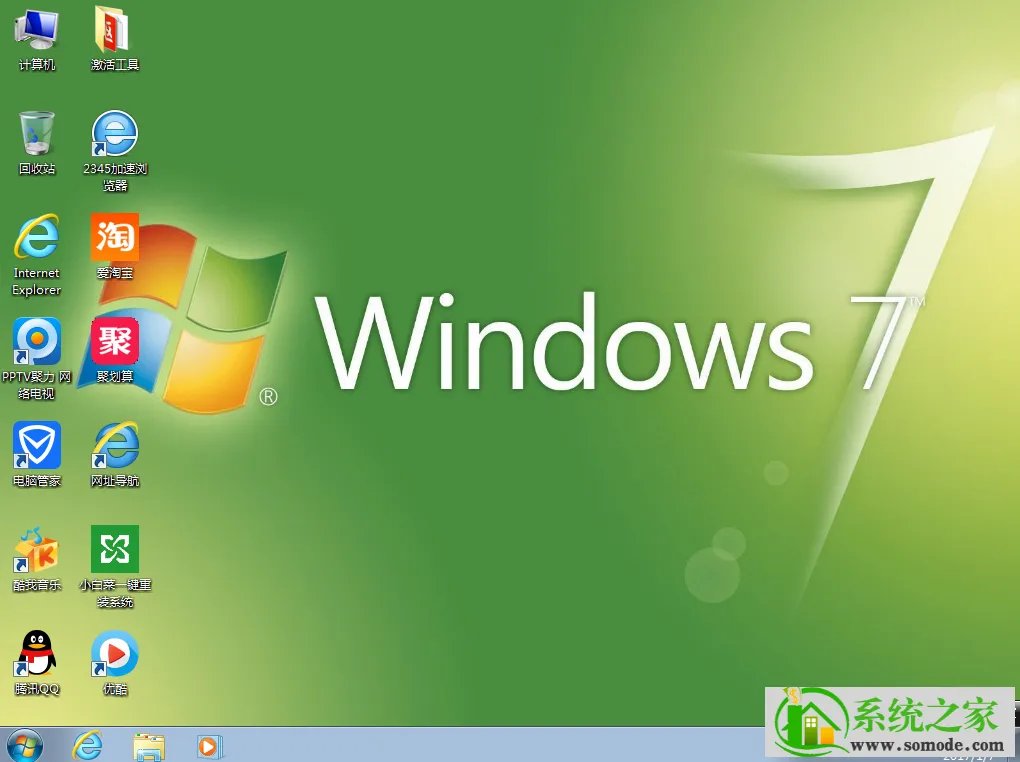Click the 爱淘宝 orange icon

[x=115, y=238]
